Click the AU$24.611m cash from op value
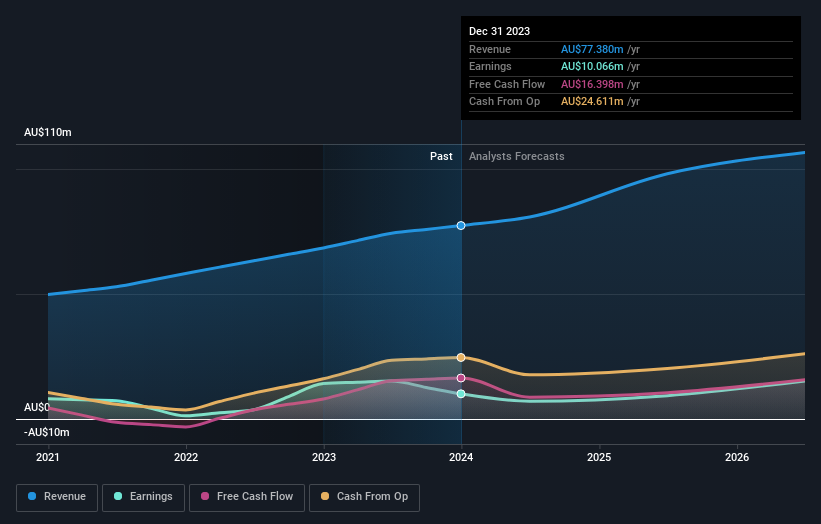This screenshot has width=821, height=524. tap(592, 102)
